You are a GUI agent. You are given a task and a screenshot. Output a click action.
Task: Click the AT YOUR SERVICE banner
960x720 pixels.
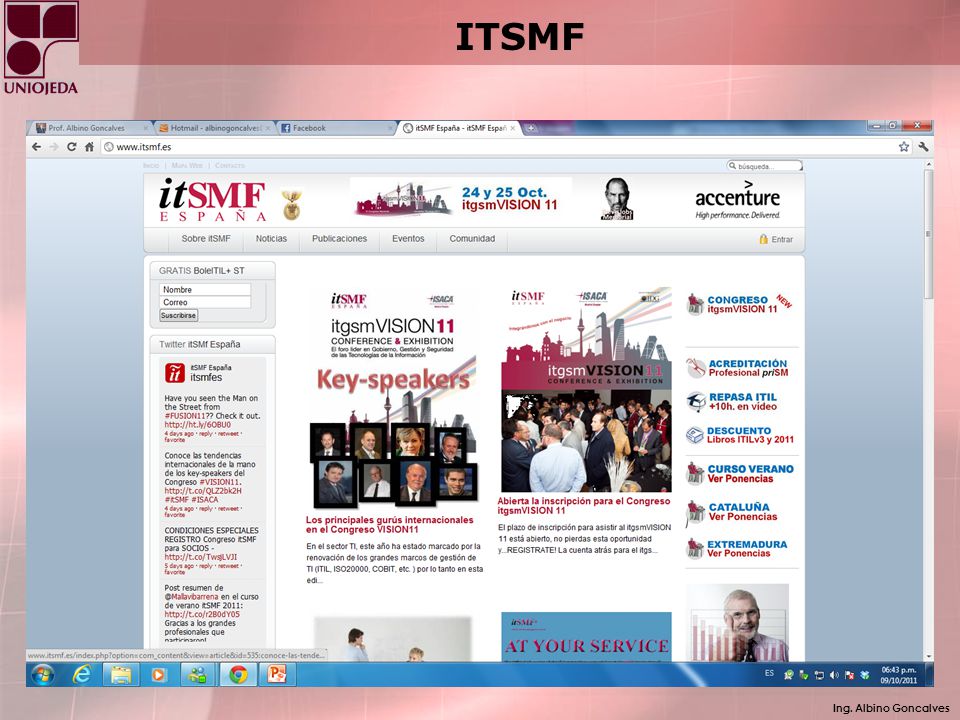(586, 637)
